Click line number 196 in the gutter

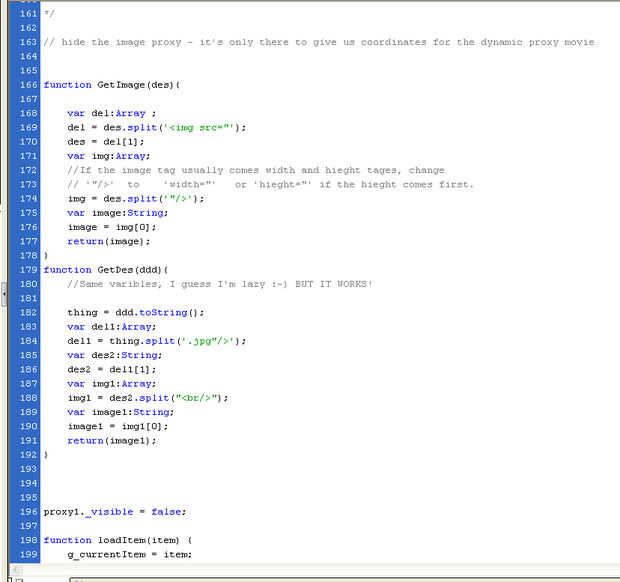coord(28,512)
